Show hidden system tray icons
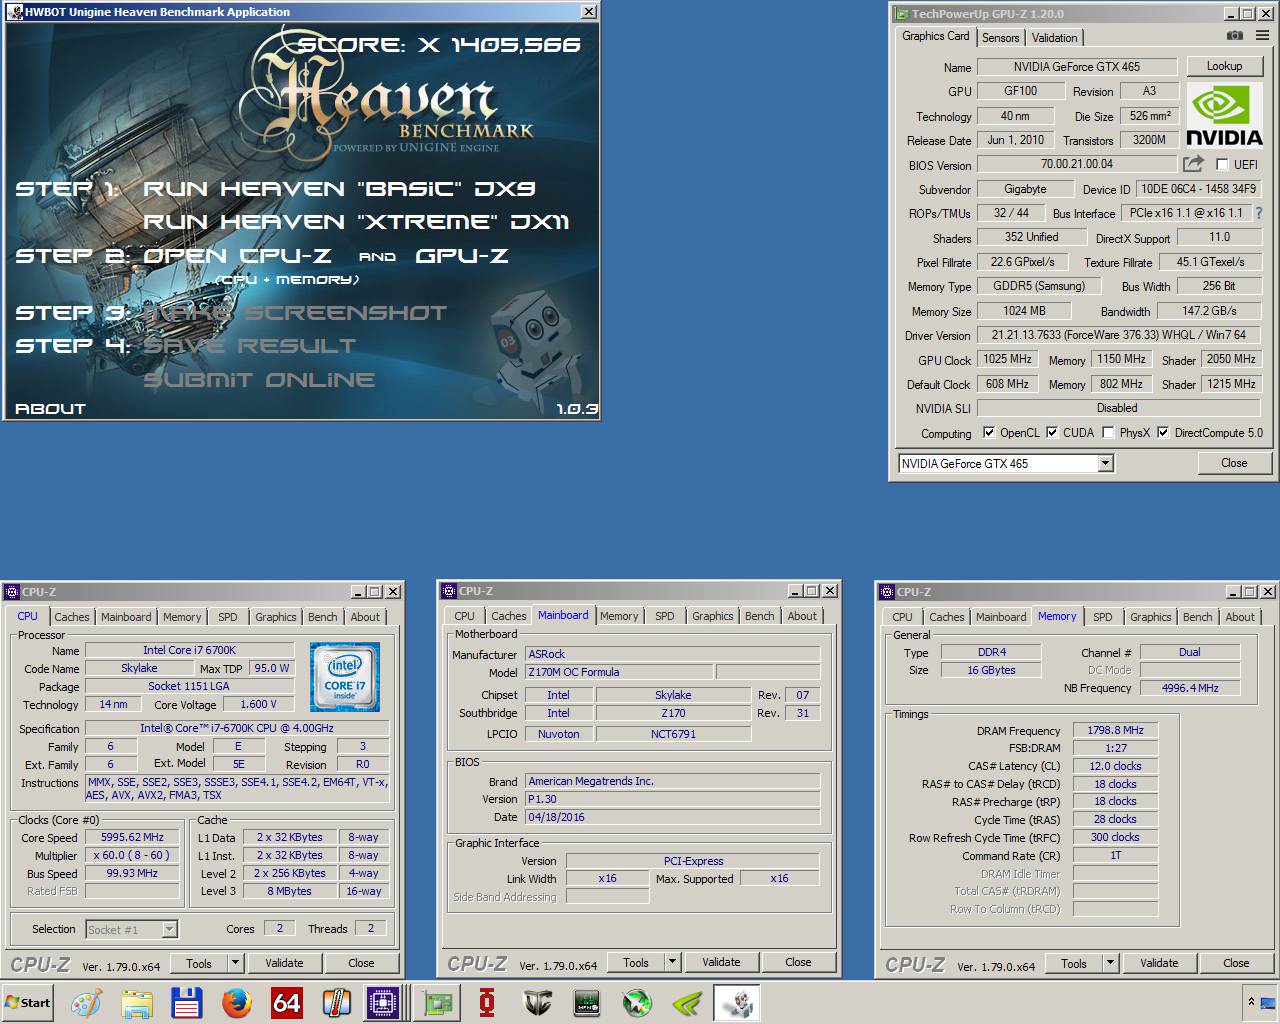This screenshot has height=1024, width=1280. pos(1250,1002)
